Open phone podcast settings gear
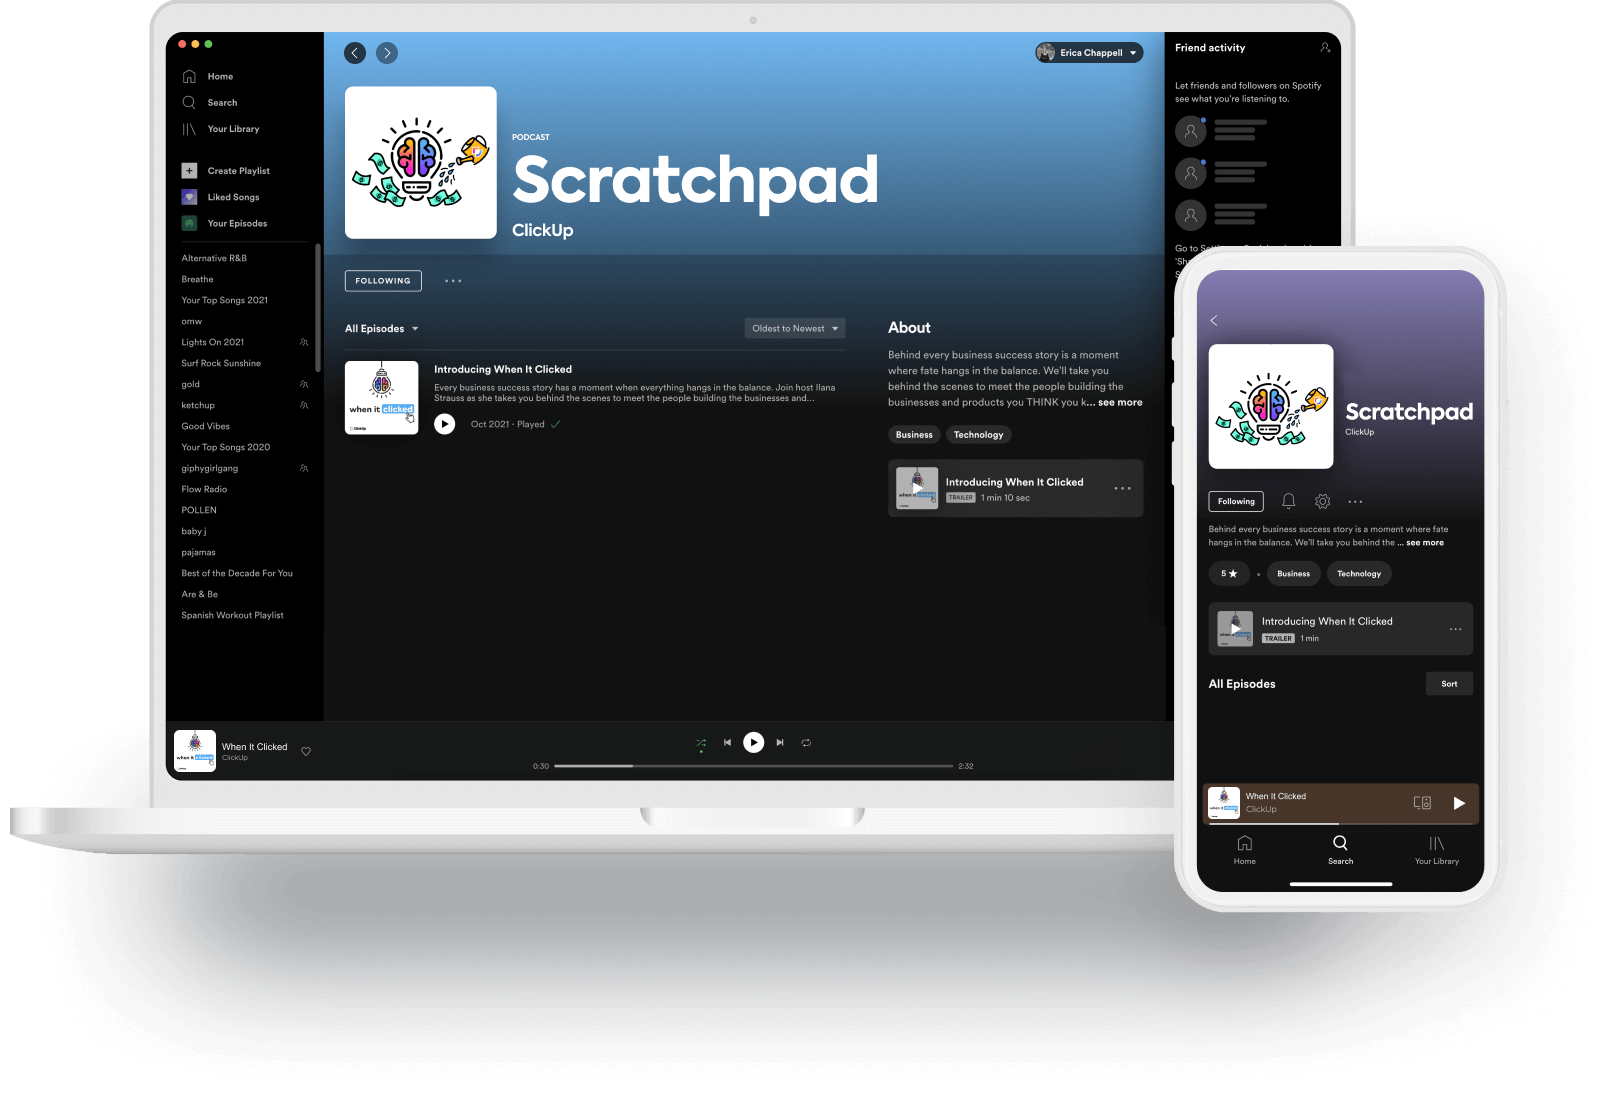 pos(1322,501)
